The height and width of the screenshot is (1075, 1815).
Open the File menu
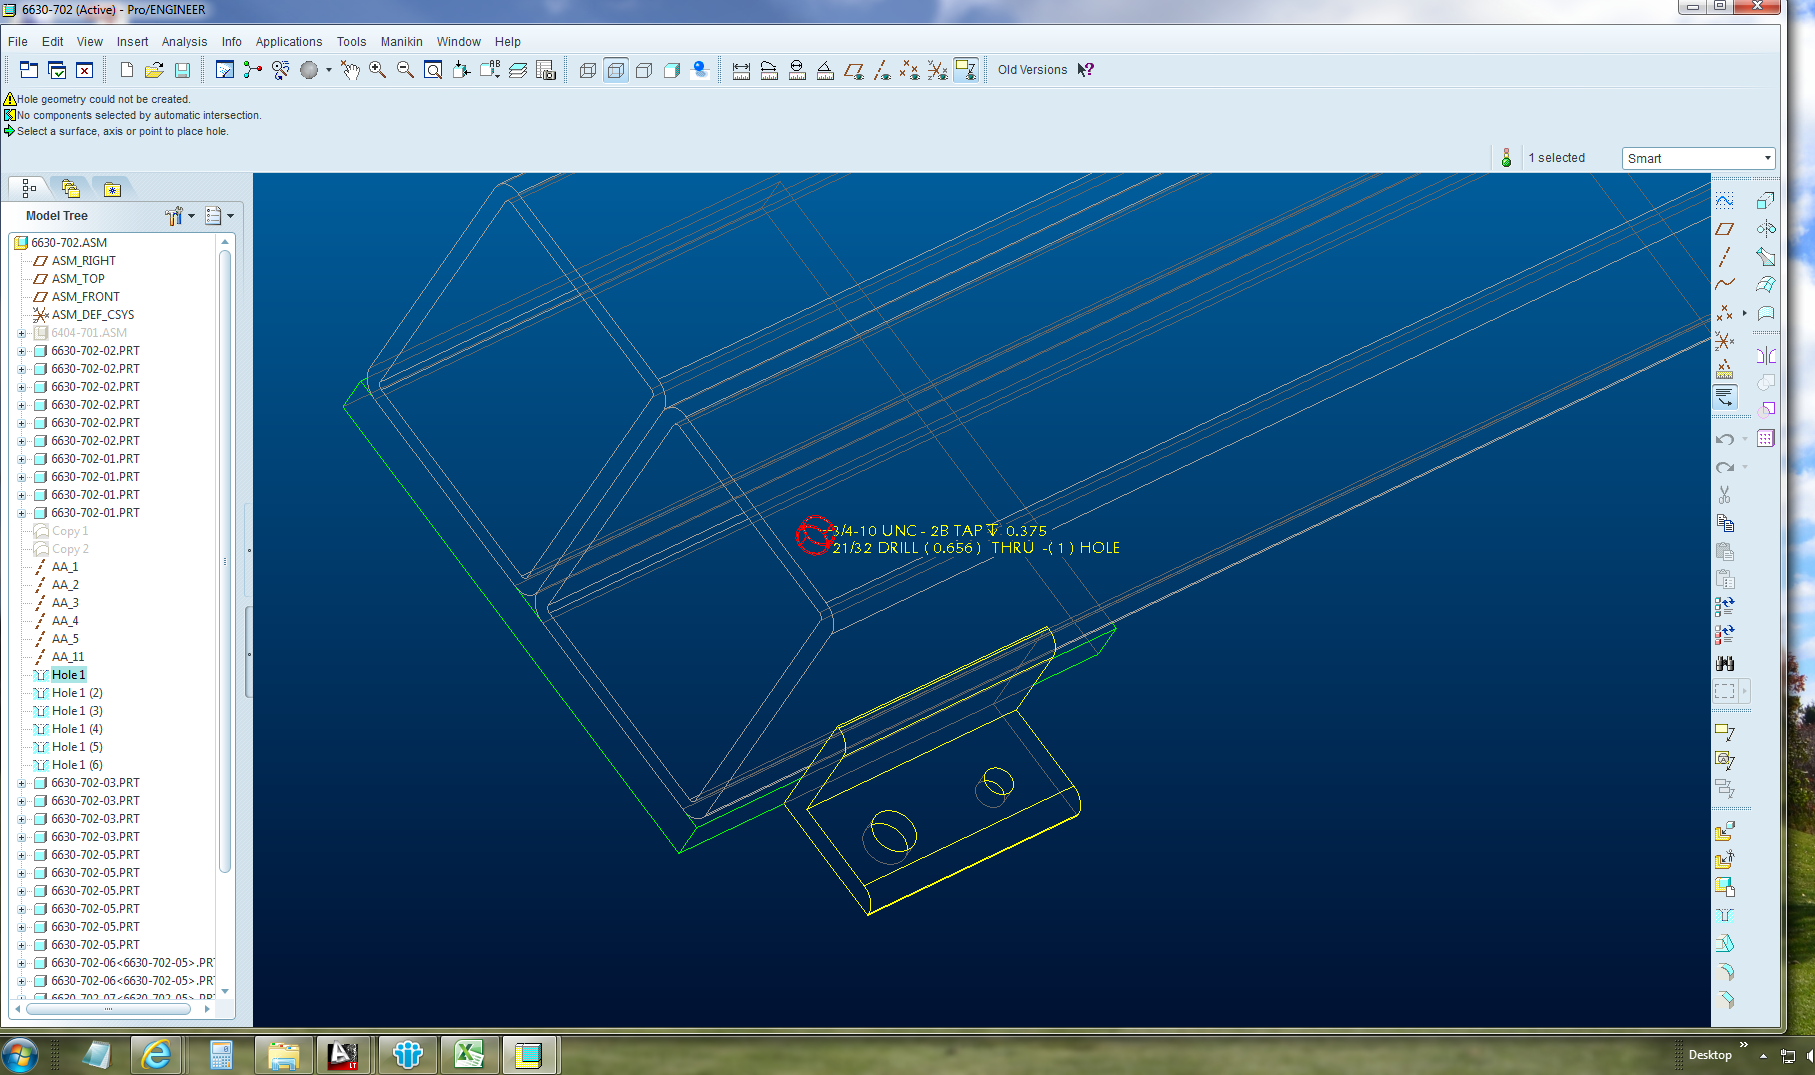coord(18,42)
